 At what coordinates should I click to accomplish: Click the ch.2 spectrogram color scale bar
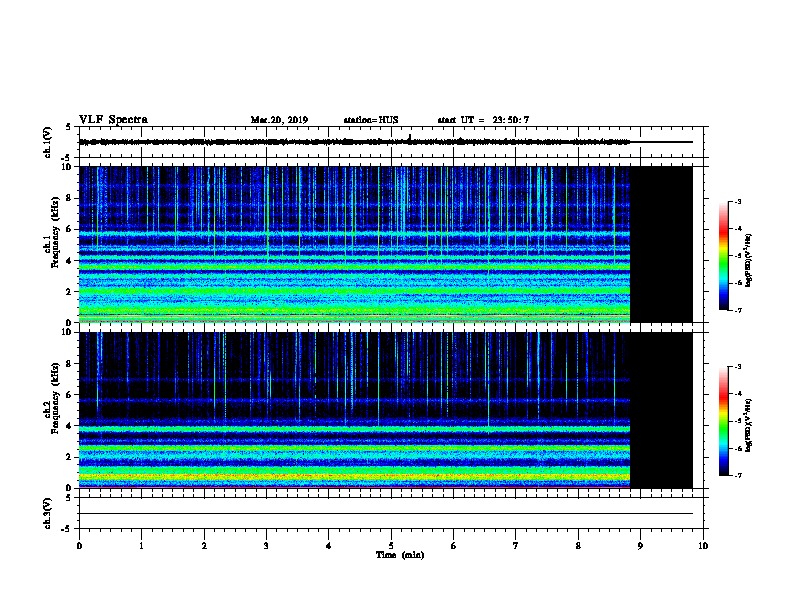pos(724,421)
